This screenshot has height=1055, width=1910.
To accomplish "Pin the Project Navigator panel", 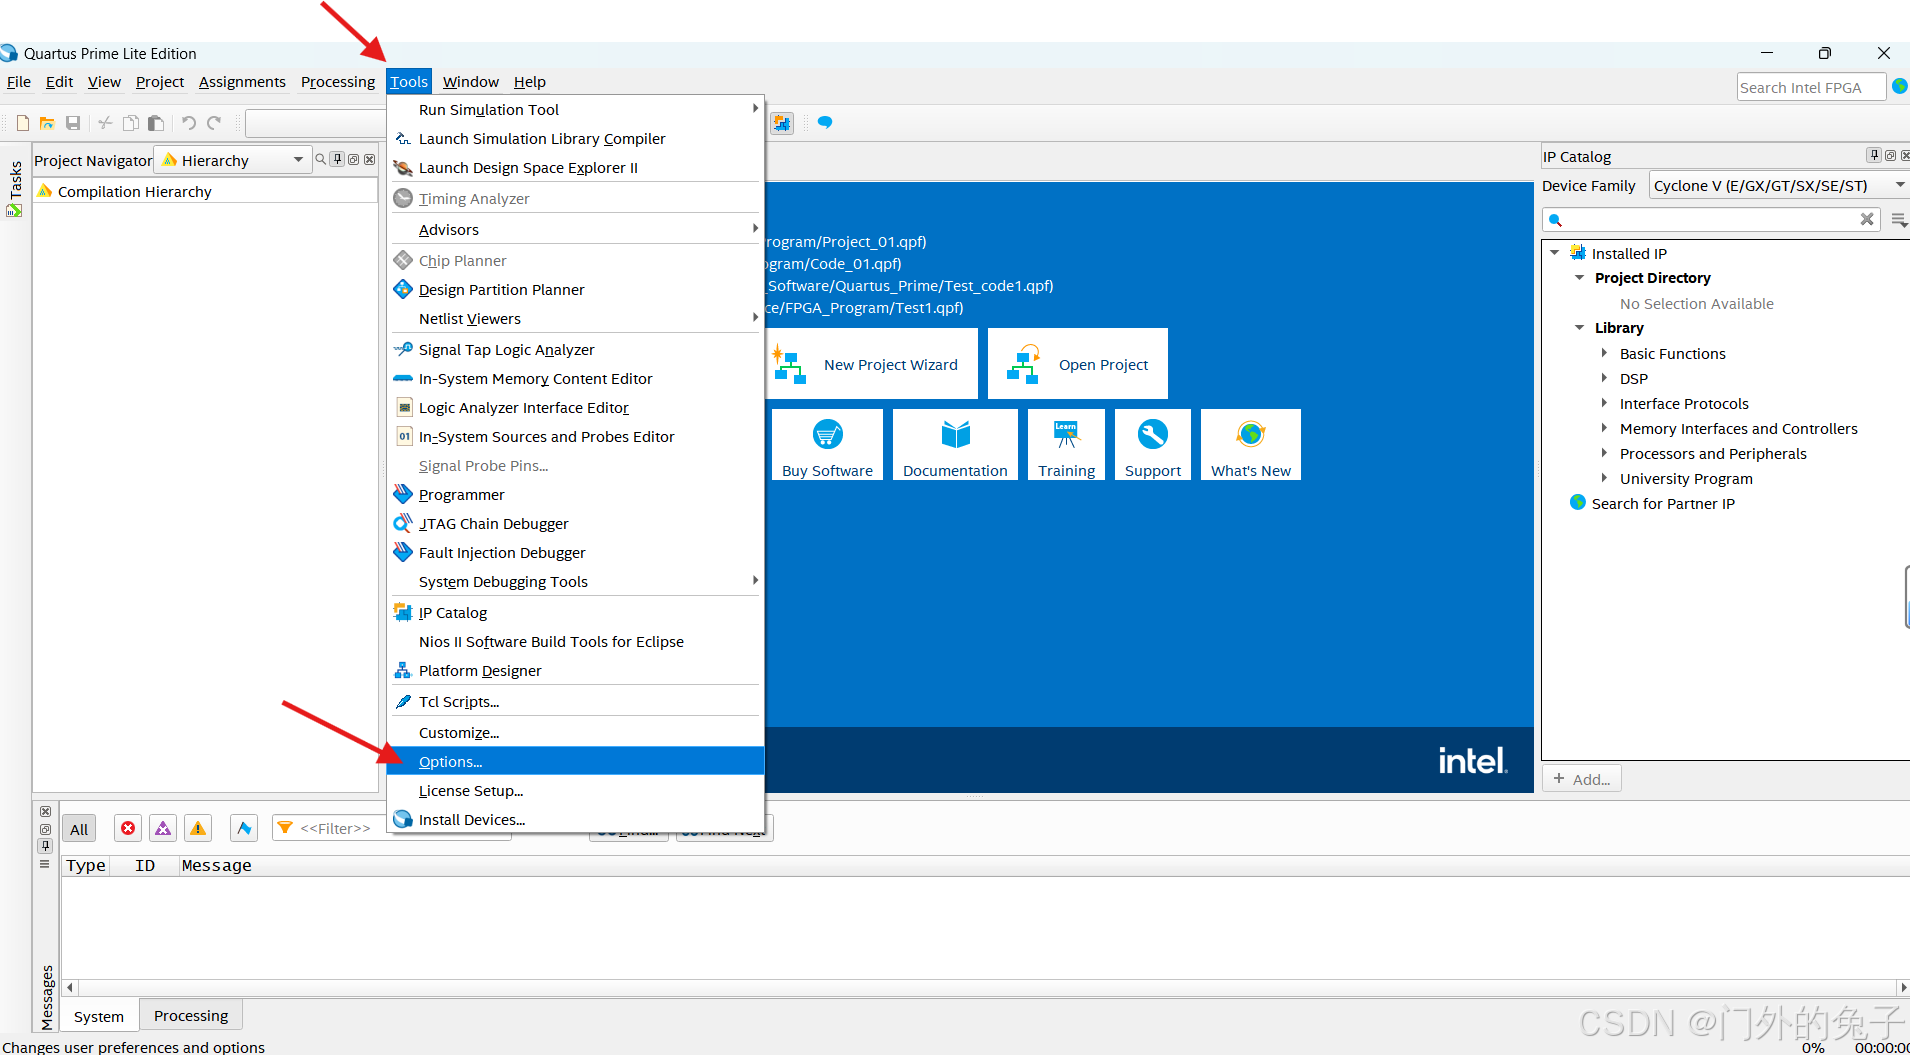I will (338, 159).
